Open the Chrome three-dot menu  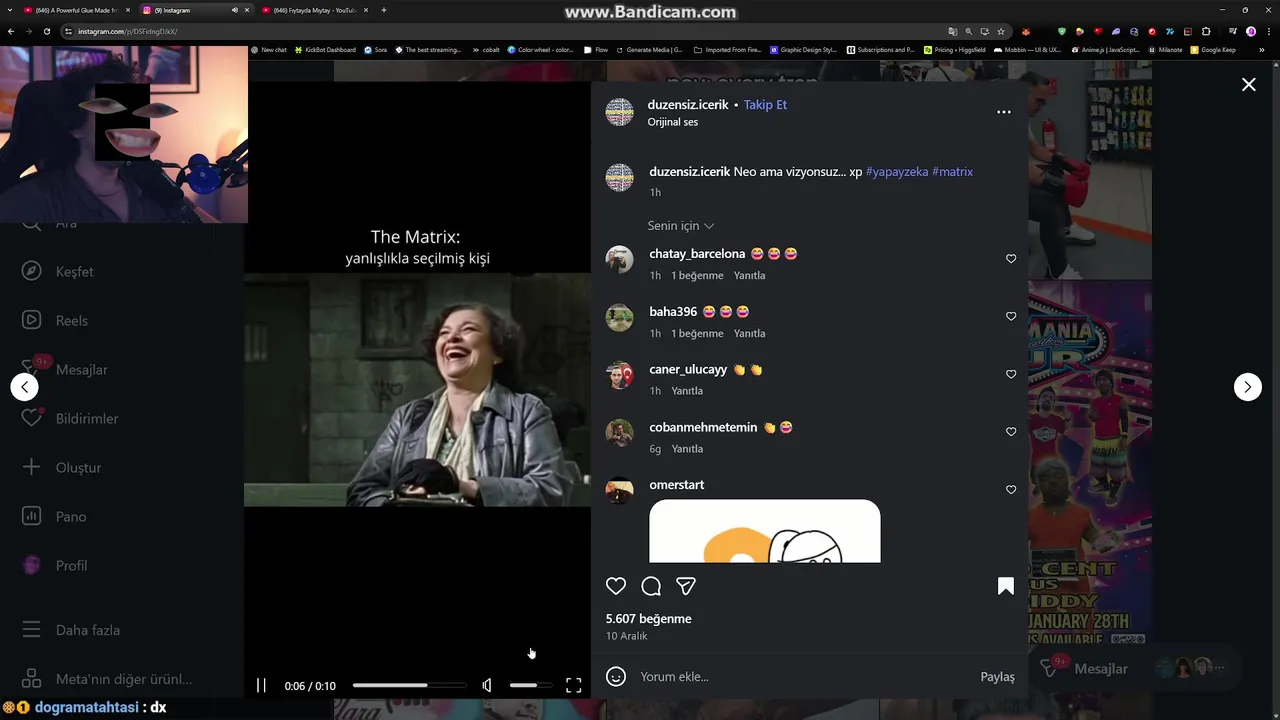(x=1269, y=31)
